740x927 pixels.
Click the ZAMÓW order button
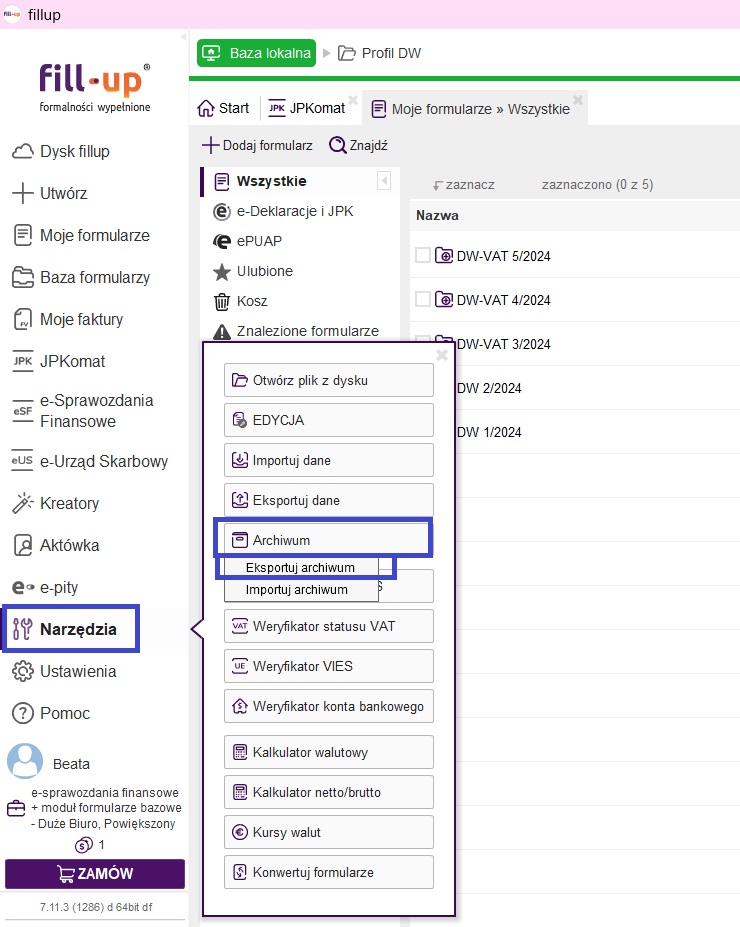pos(95,873)
